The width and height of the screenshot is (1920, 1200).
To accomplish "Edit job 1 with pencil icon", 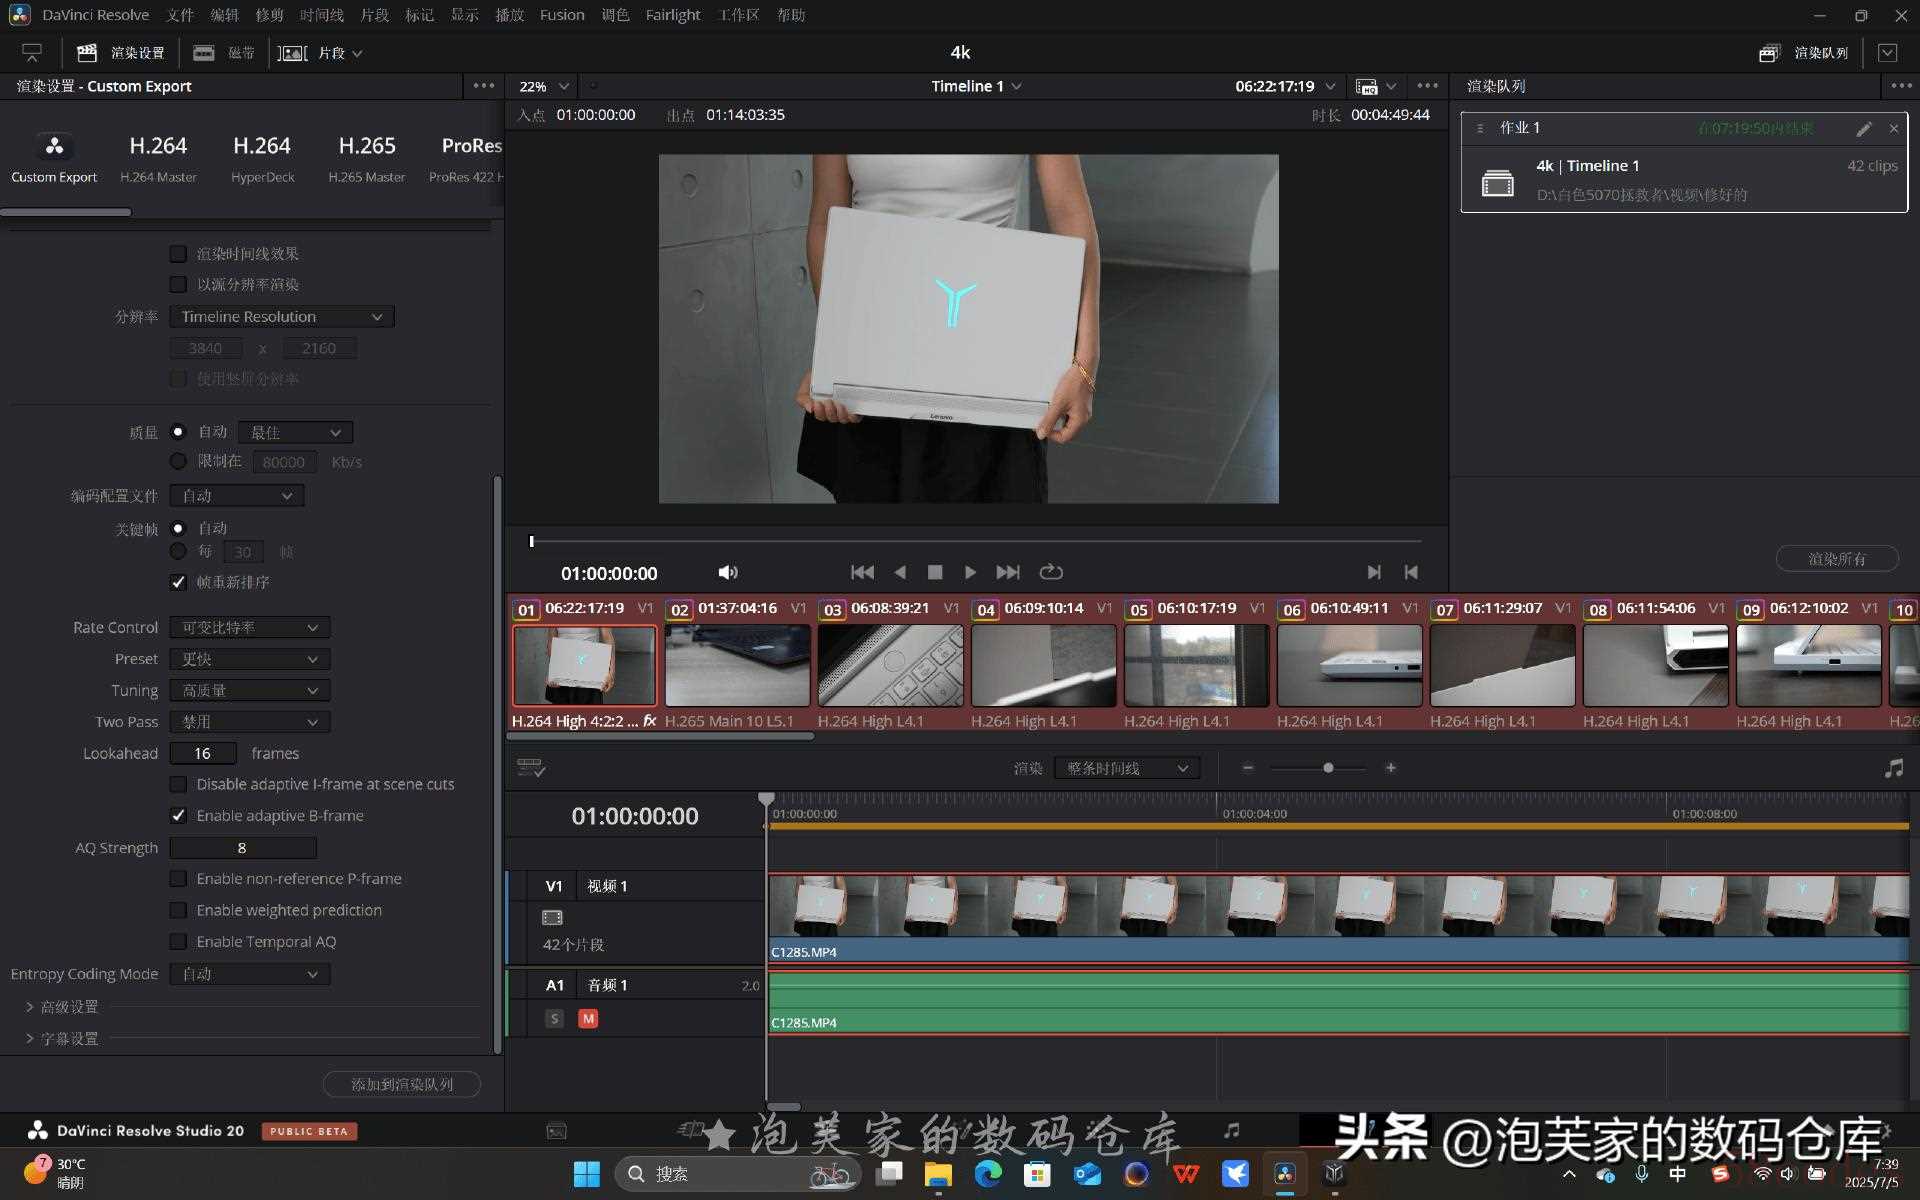I will [1864, 128].
